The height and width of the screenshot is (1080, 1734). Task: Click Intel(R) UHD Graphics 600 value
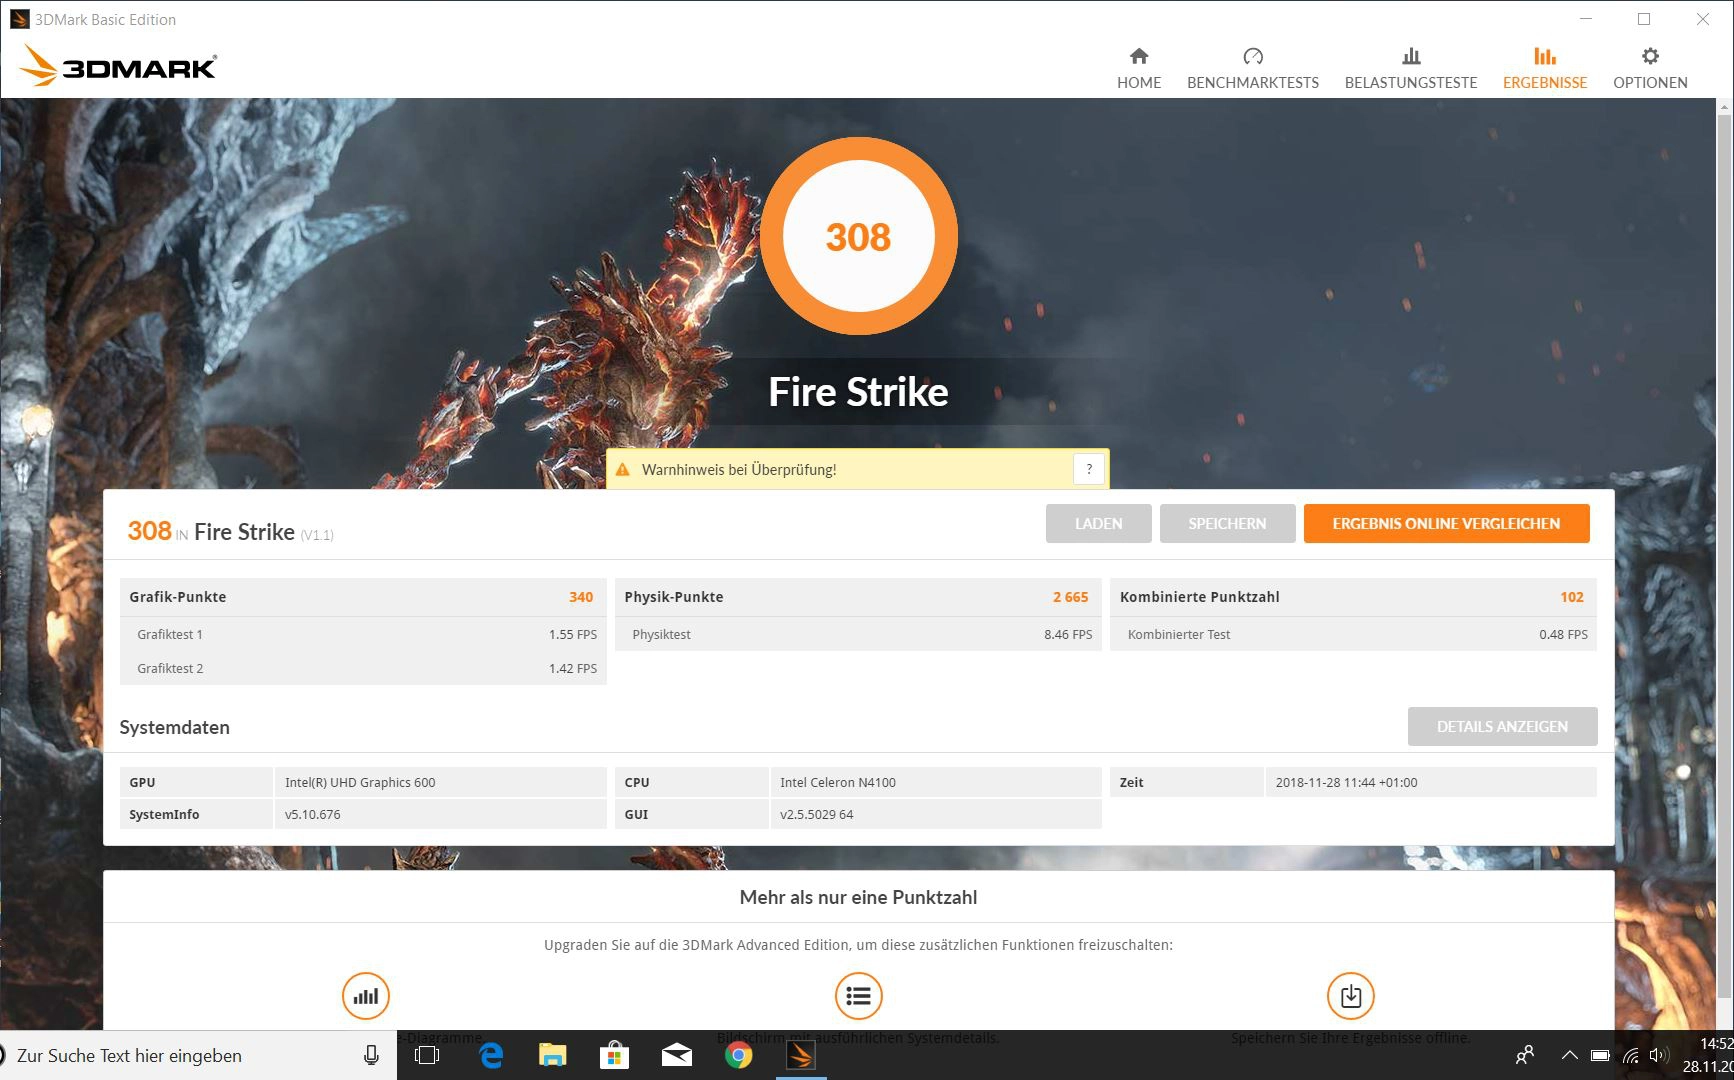[360, 782]
